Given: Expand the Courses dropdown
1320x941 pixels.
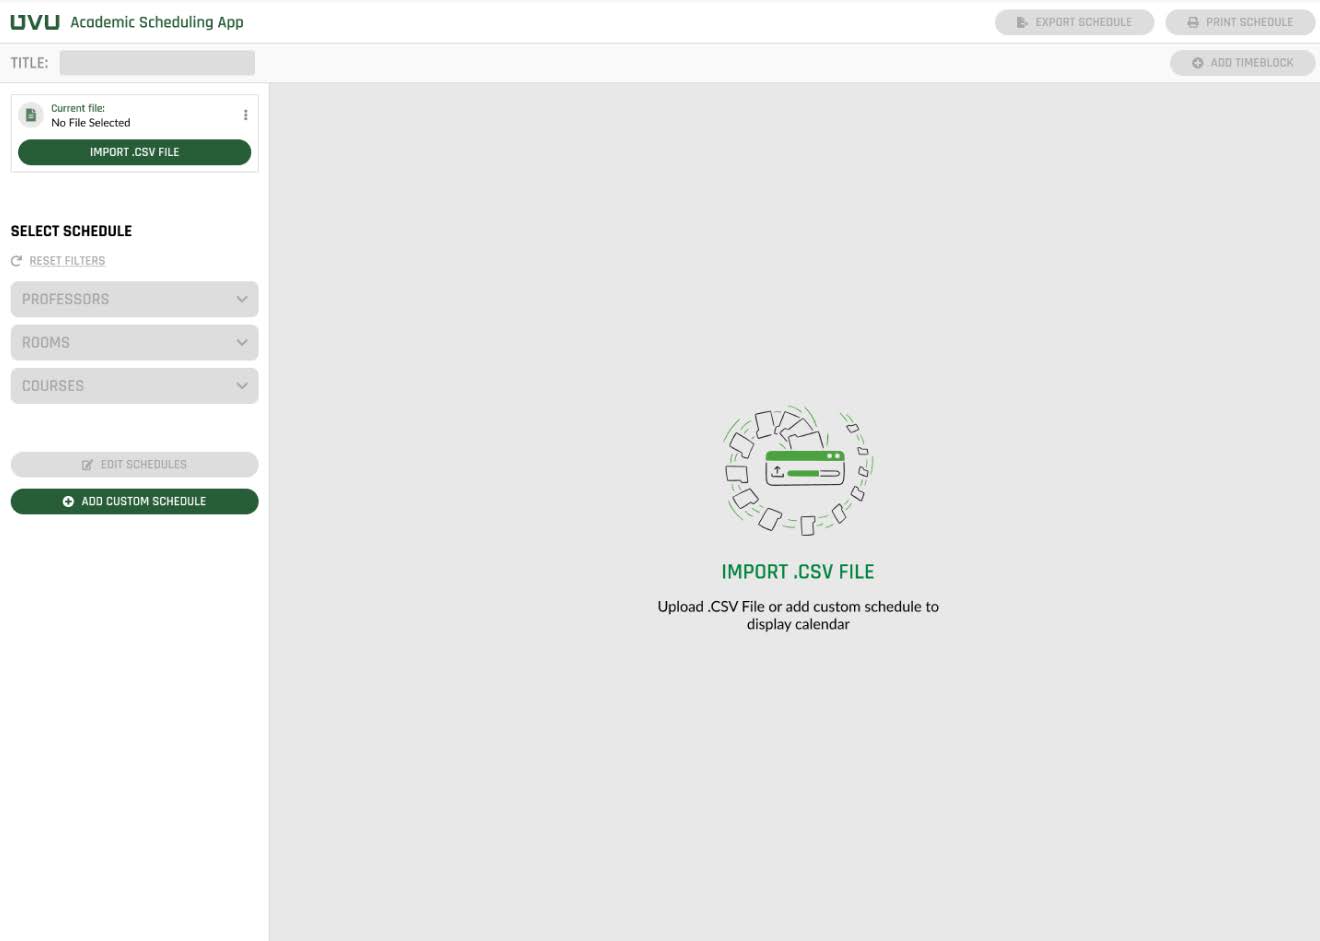Looking at the screenshot, I should click(x=134, y=386).
